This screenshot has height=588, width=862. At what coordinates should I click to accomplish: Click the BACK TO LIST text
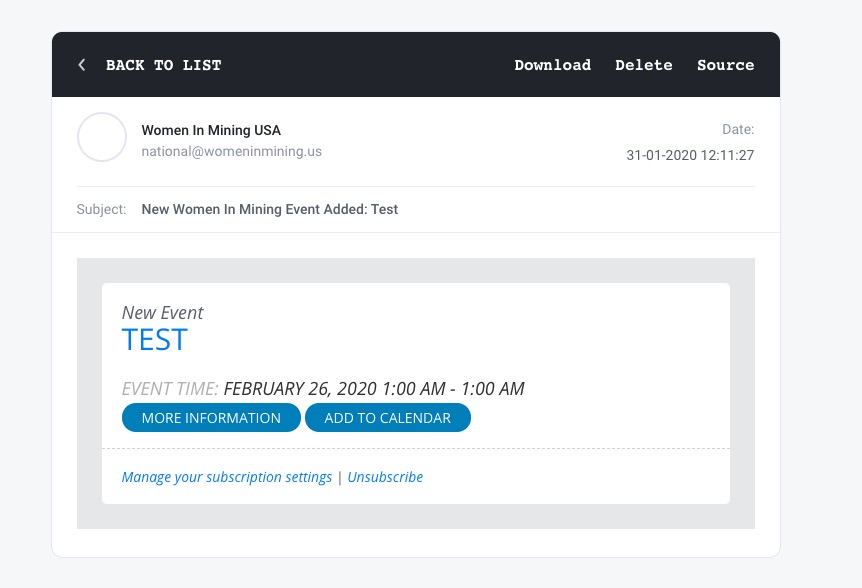point(163,65)
